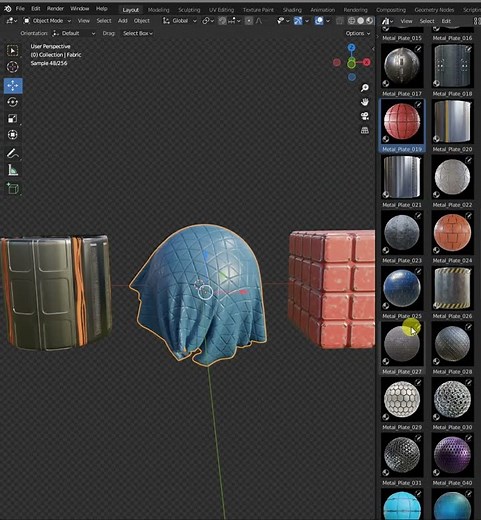The image size is (481, 520).
Task: Open the snapping options dropdown
Action: click(x=234, y=21)
